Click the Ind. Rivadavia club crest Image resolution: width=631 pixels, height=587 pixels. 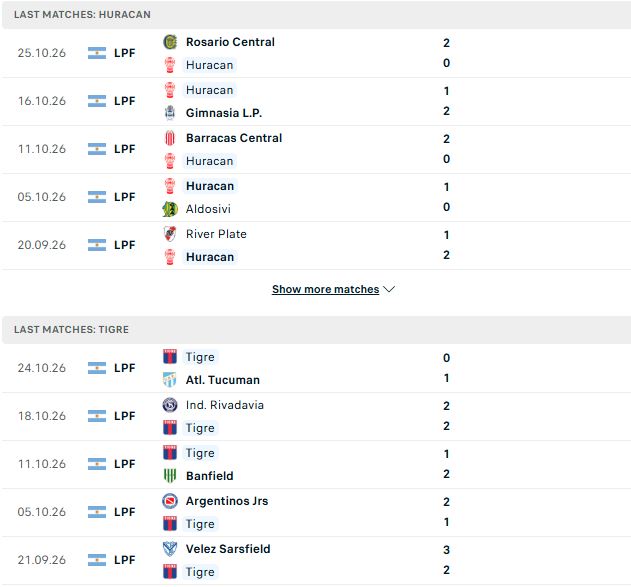click(x=170, y=405)
